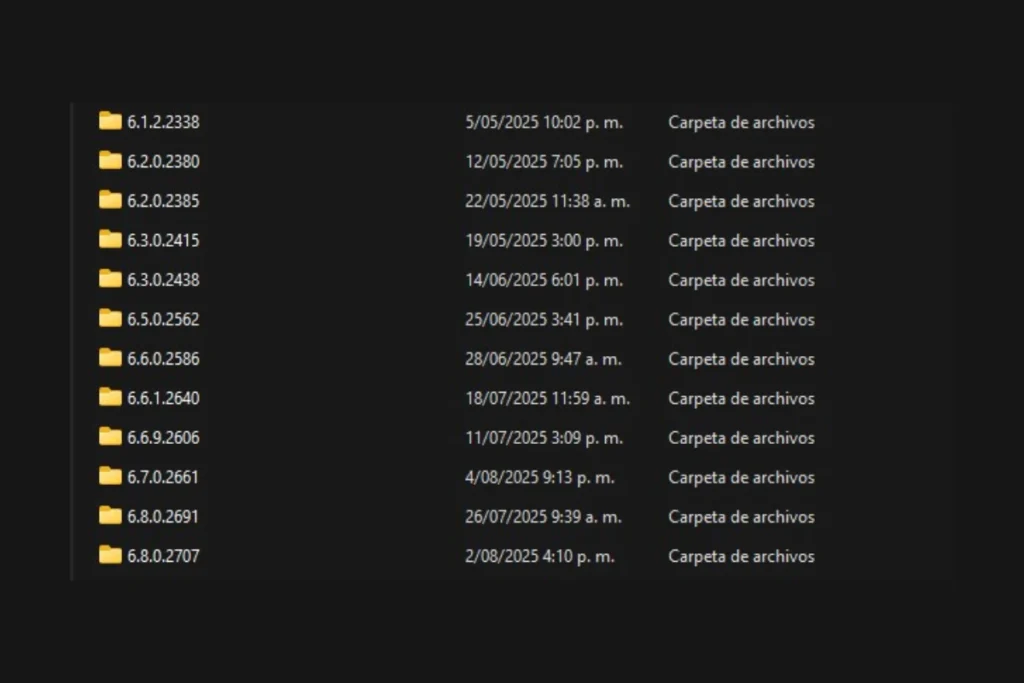The width and height of the screenshot is (1024, 683).
Task: Click the folder icon beside 6.7.0.2661
Action: coord(109,477)
